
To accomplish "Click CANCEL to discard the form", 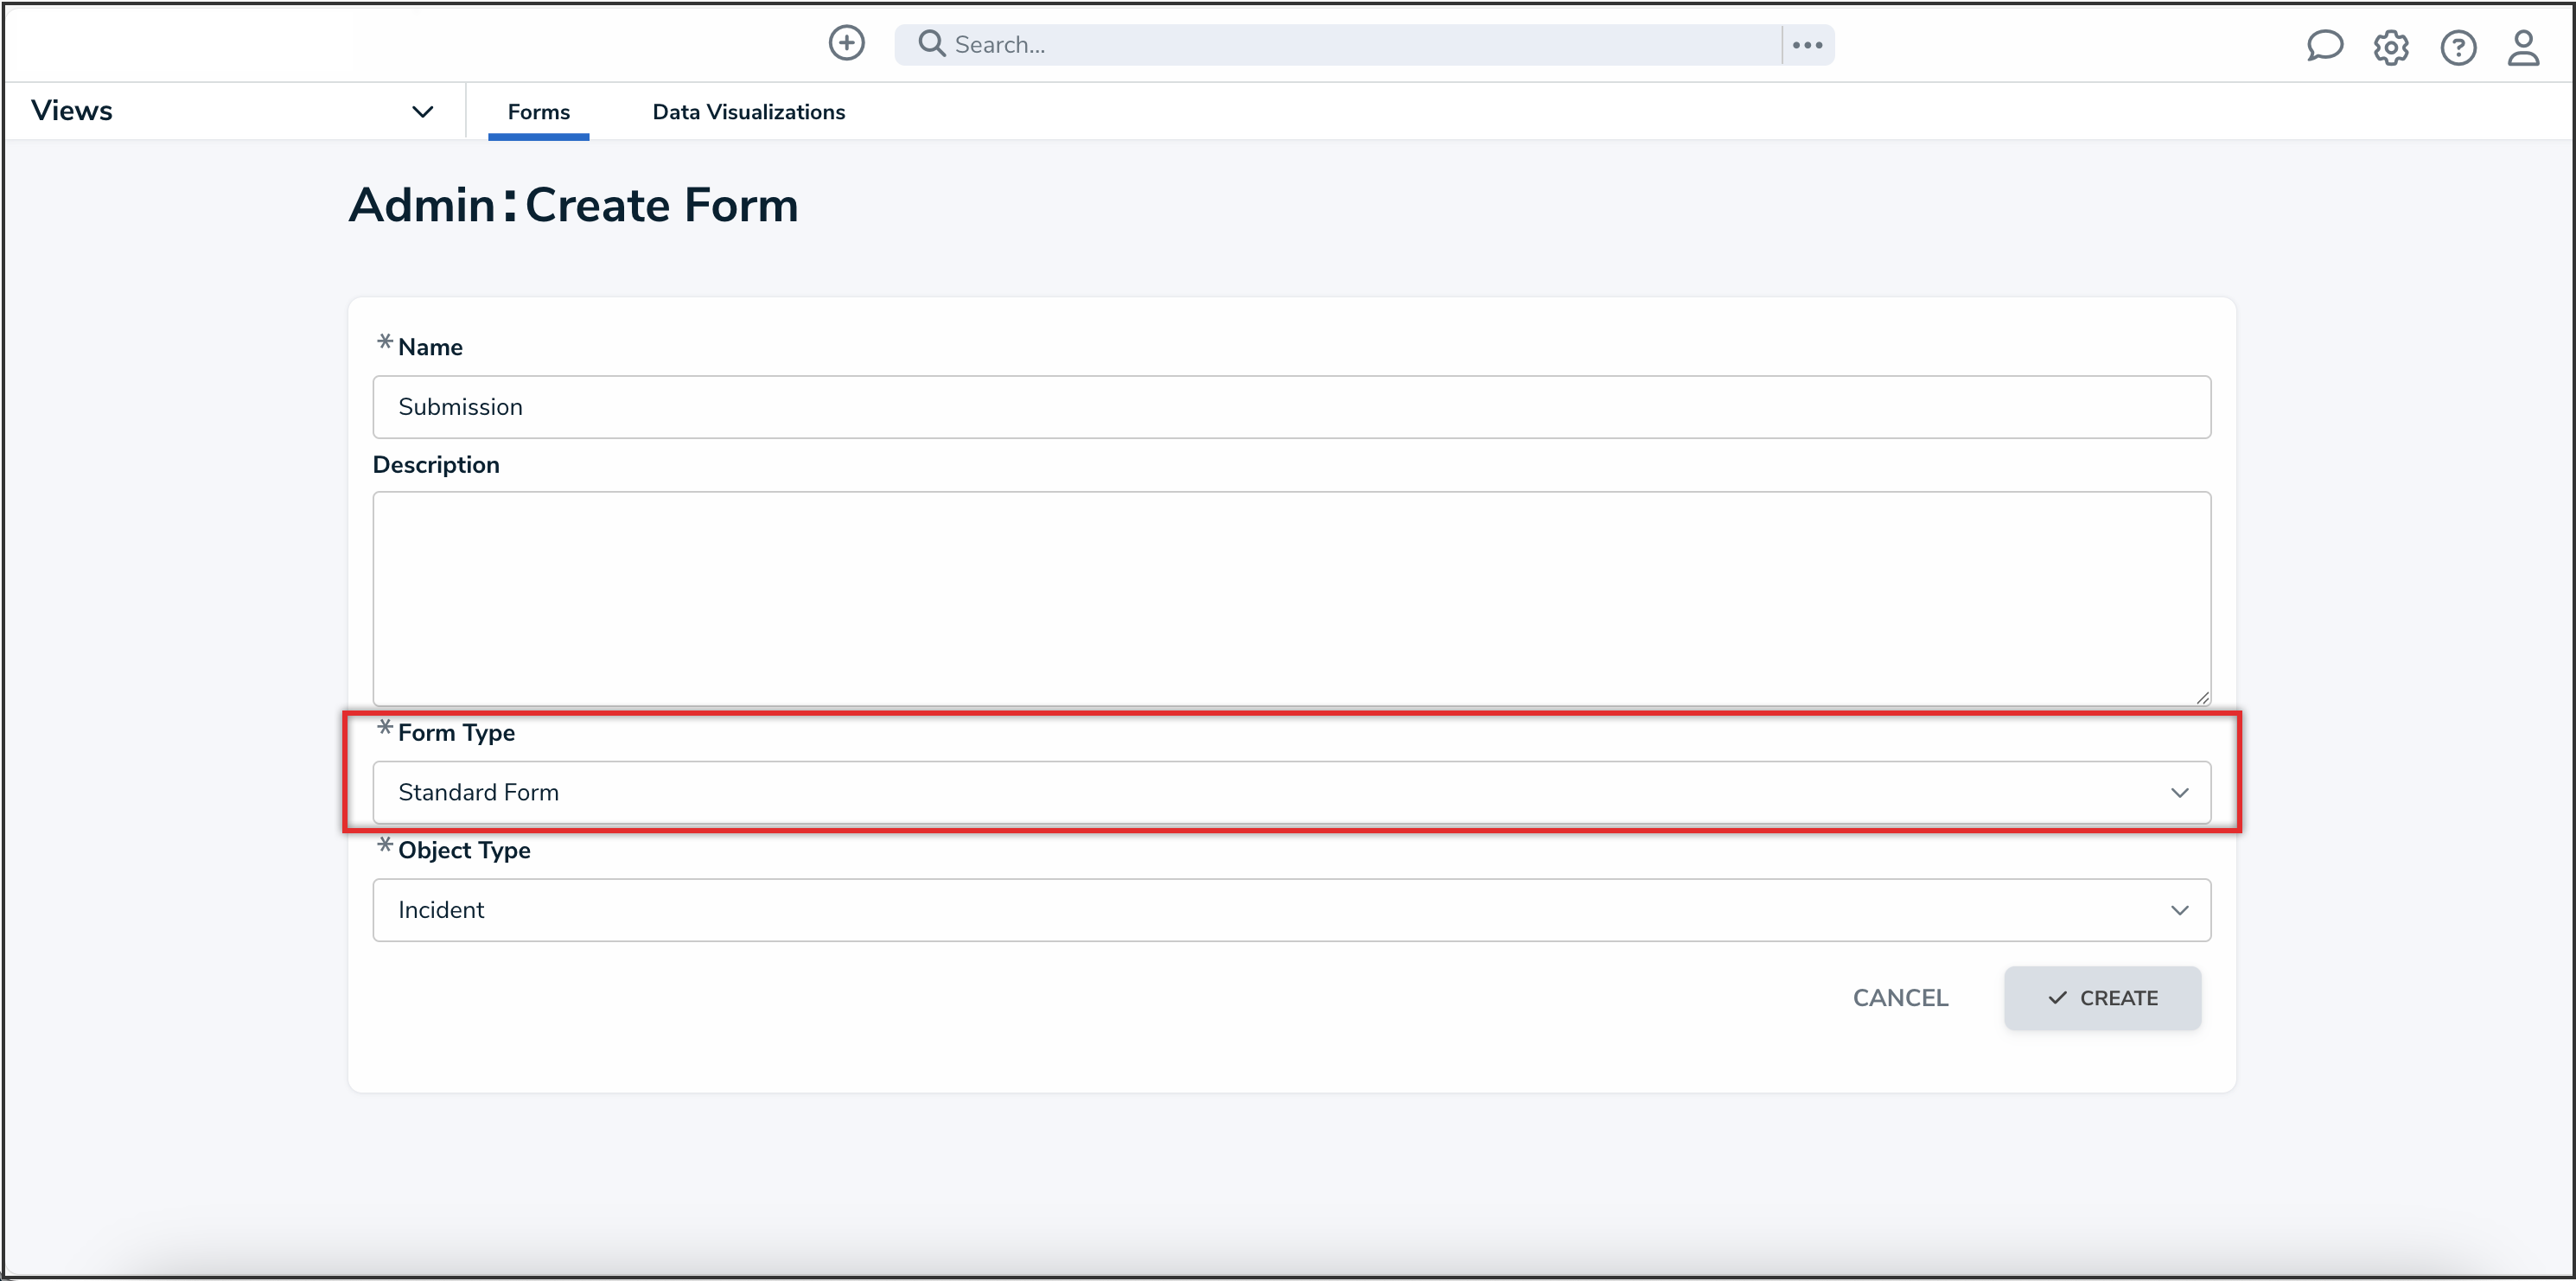I will point(1899,998).
